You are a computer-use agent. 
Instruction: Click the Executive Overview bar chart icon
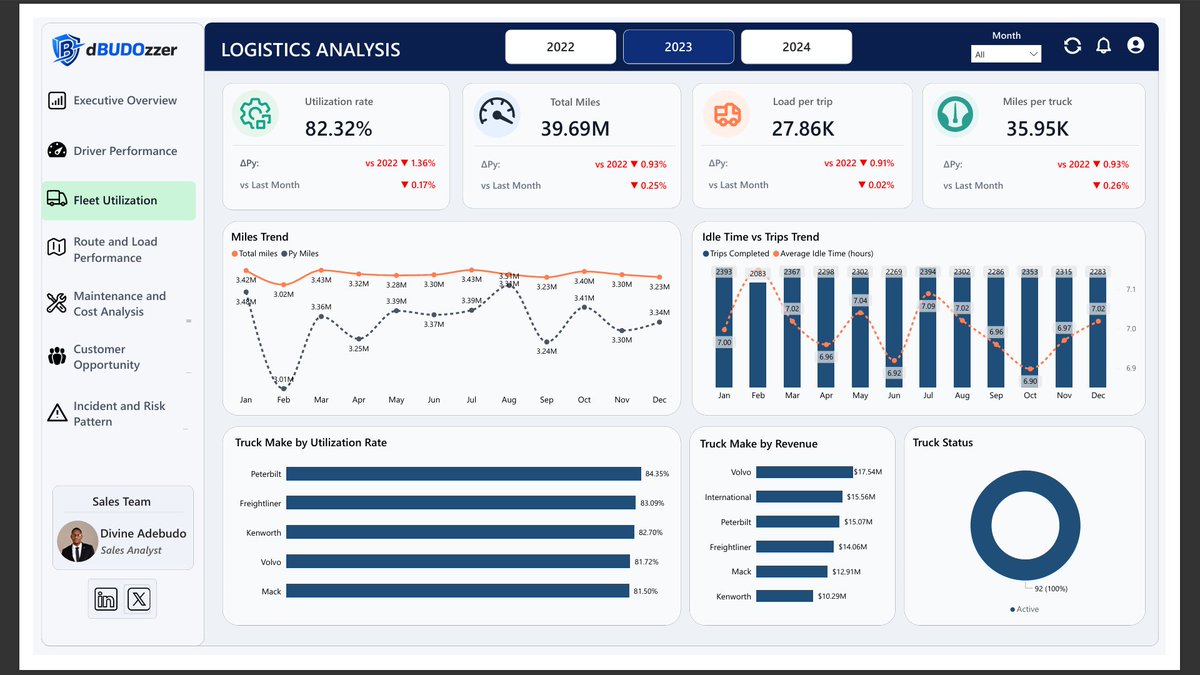57,100
